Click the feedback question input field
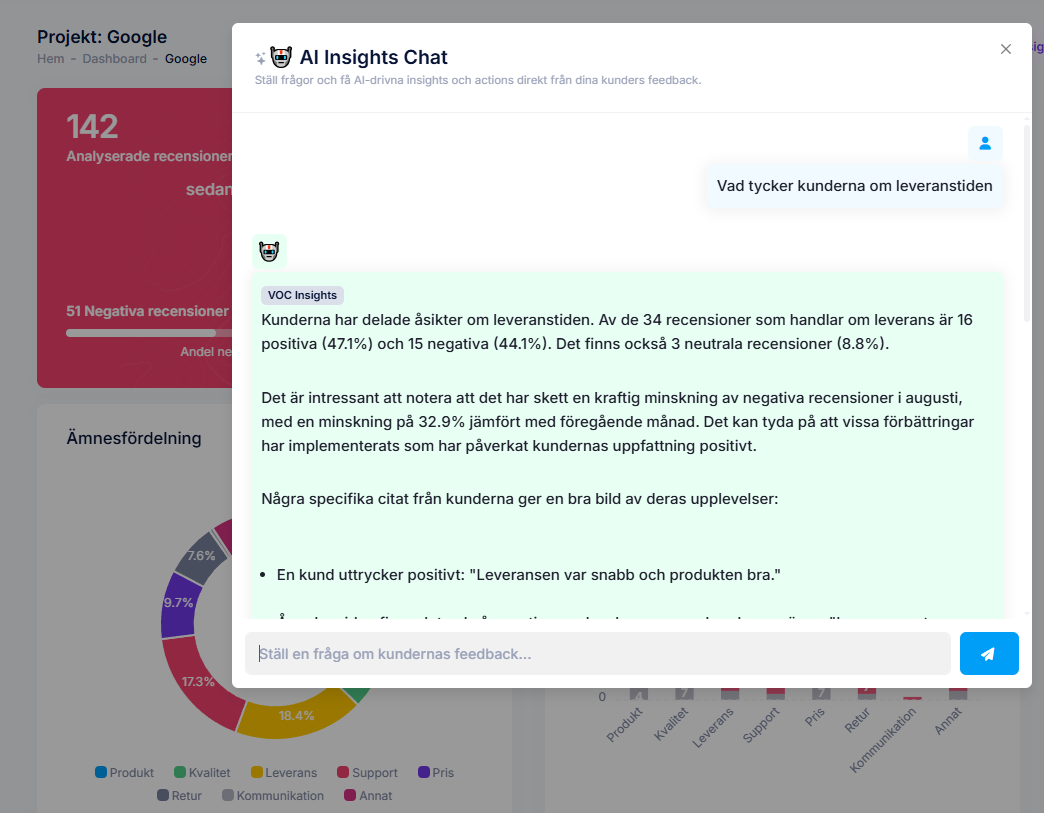This screenshot has height=813, width=1044. click(x=597, y=652)
